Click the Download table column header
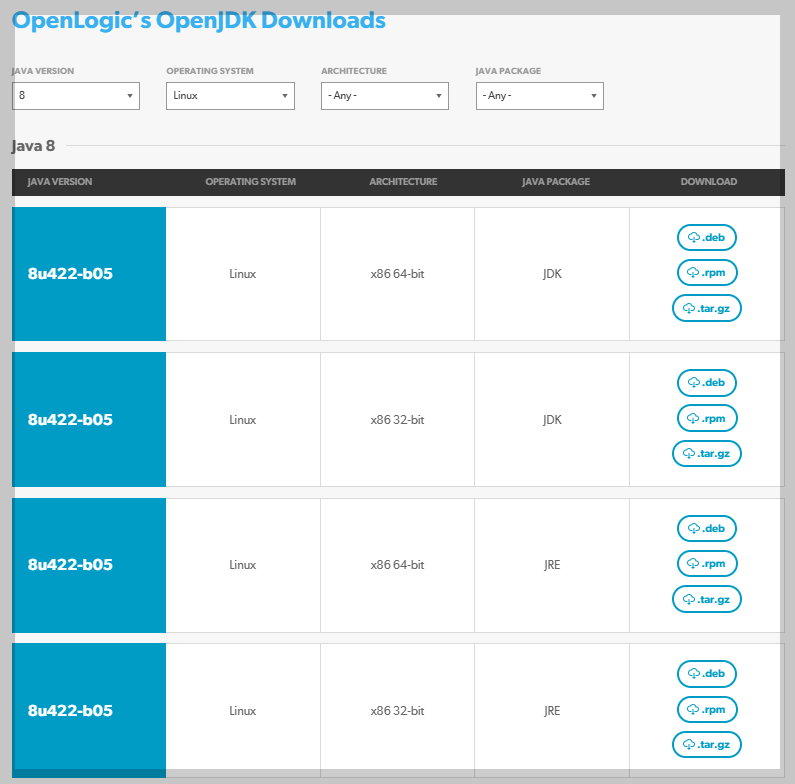Screen dimensions: 795x784 709,182
